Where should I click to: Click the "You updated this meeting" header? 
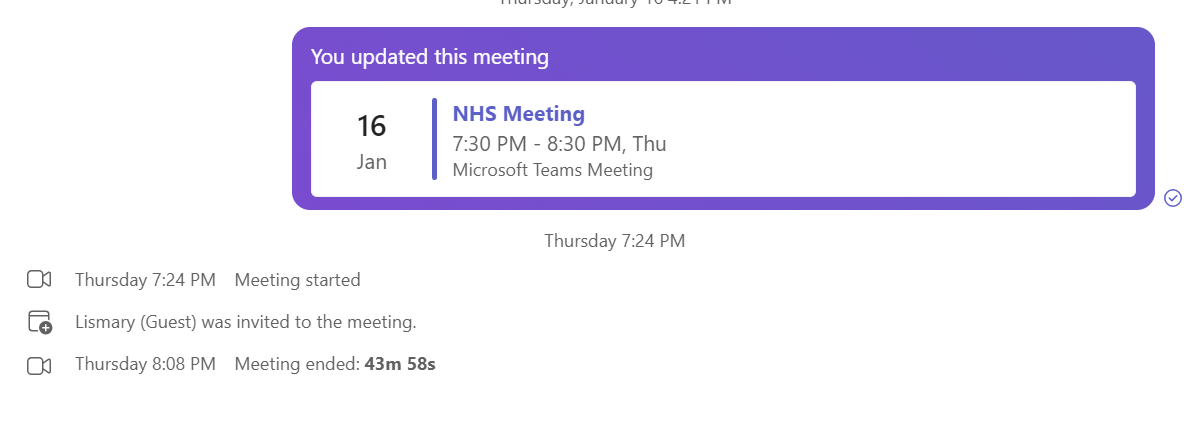tap(429, 57)
